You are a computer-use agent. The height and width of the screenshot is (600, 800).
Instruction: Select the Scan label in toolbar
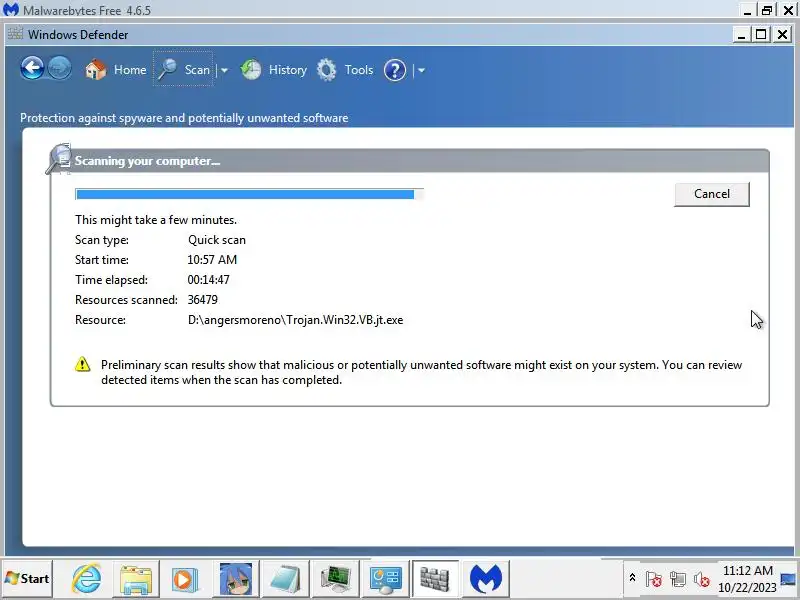197,70
